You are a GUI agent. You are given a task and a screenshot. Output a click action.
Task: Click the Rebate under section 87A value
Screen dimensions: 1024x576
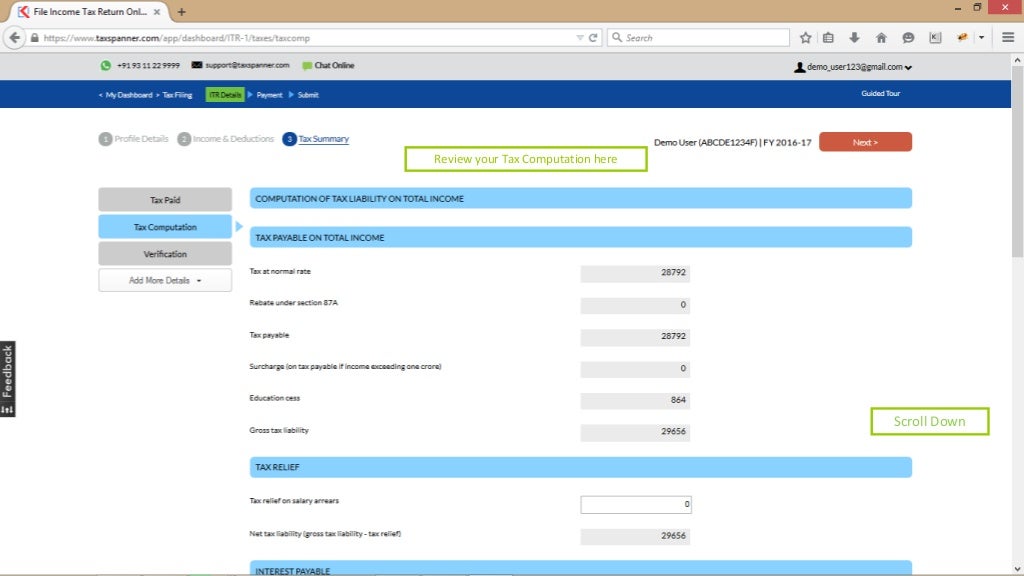click(635, 304)
